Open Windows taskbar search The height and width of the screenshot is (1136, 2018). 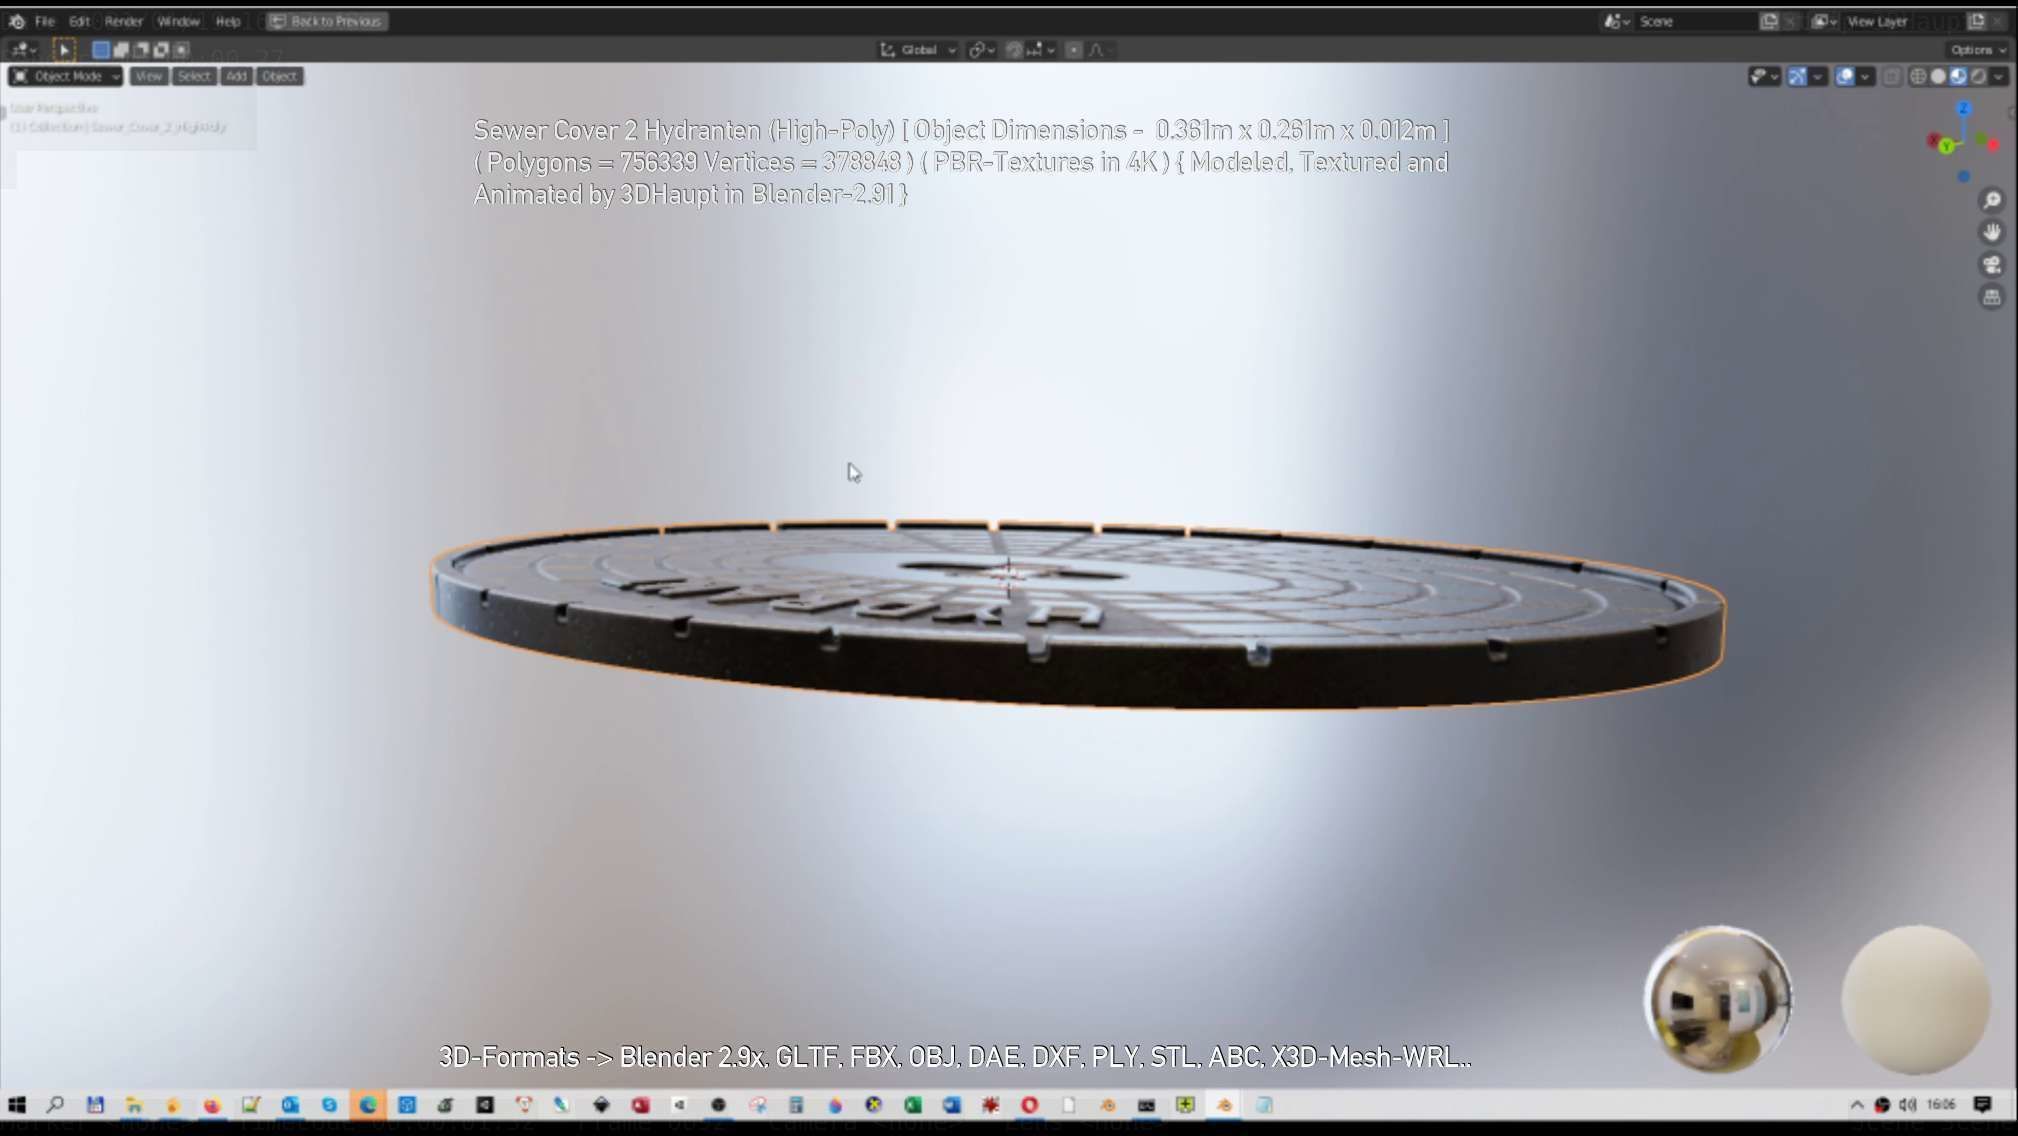point(55,1105)
